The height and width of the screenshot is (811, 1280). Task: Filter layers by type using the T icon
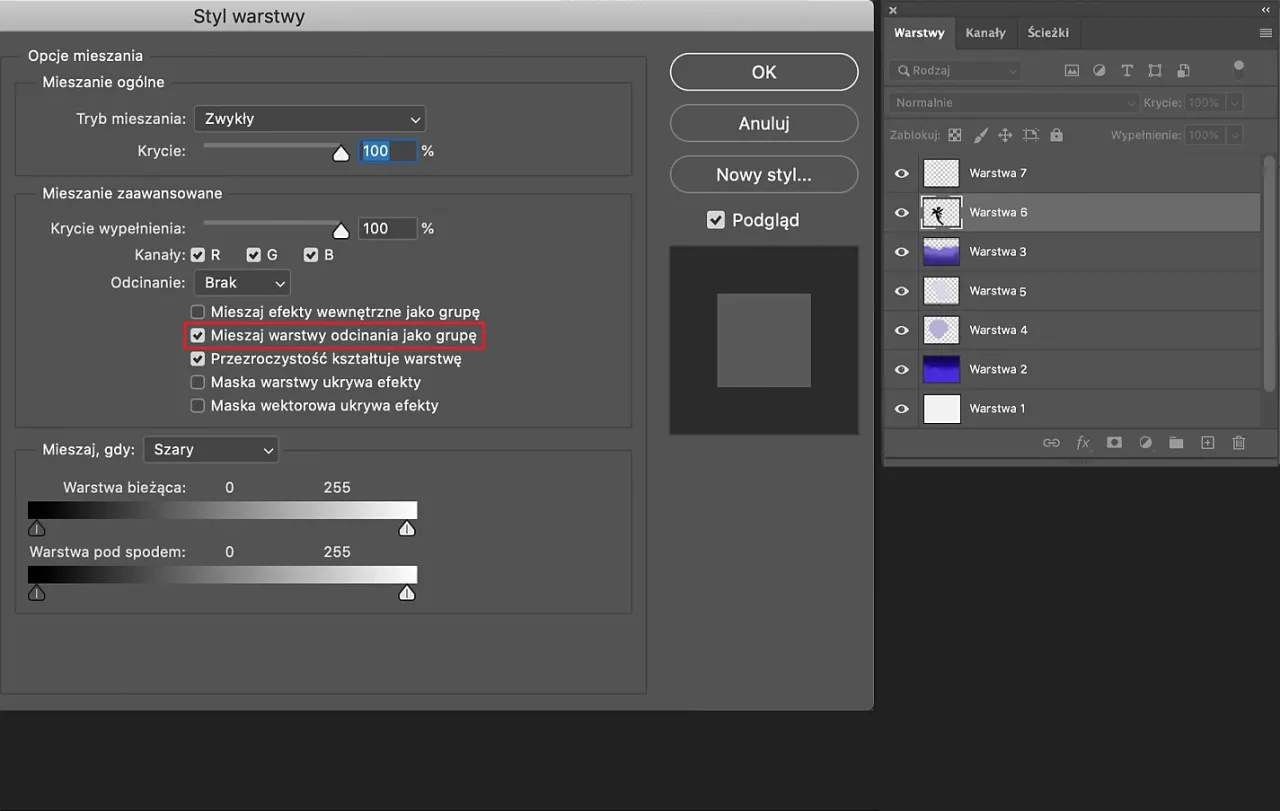[x=1127, y=70]
